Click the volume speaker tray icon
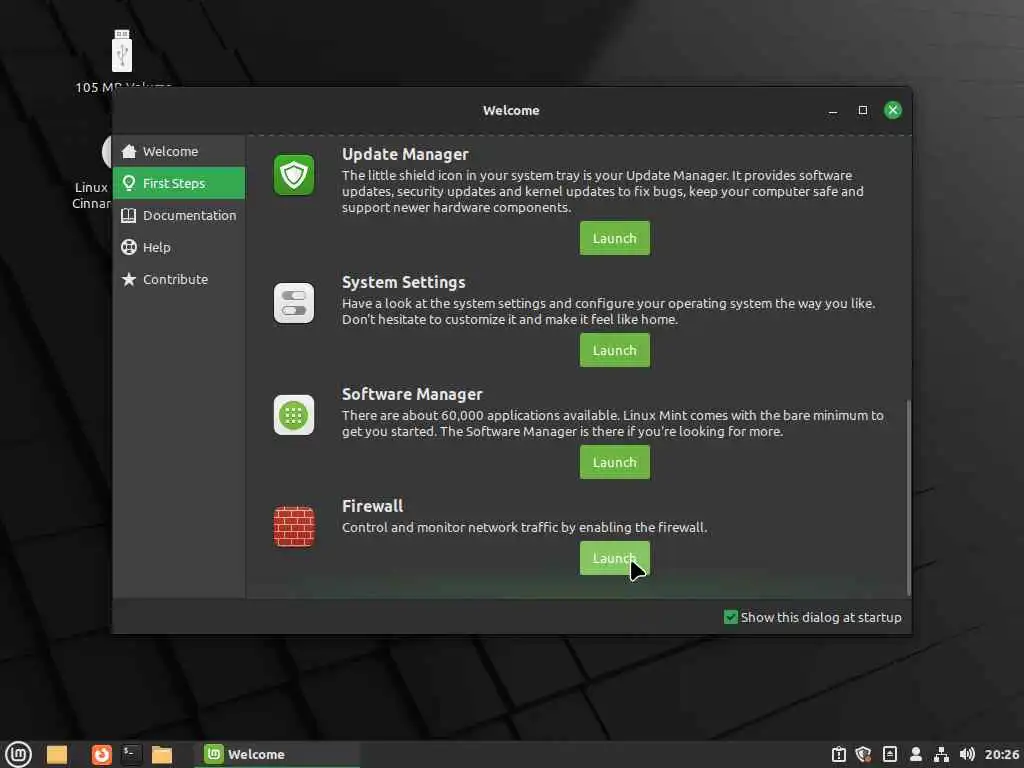This screenshot has height=768, width=1024. [967, 754]
